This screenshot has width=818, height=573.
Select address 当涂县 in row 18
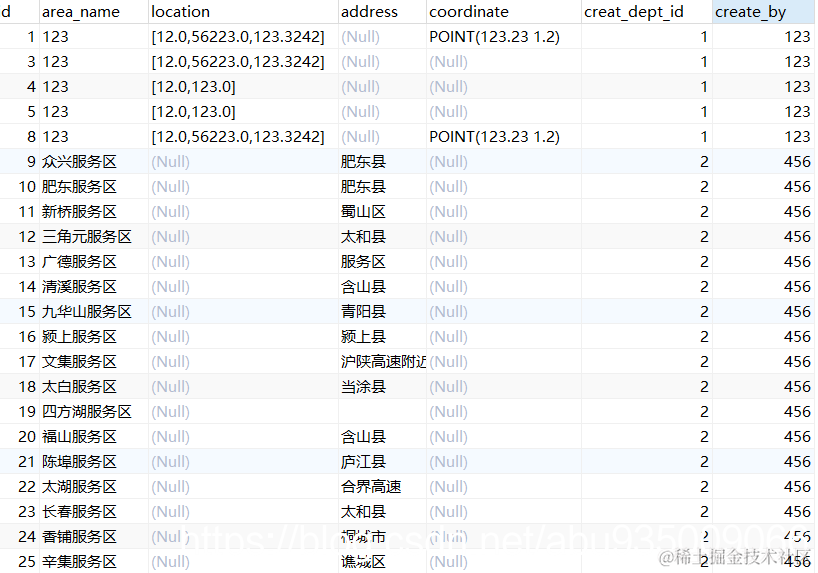coord(363,387)
